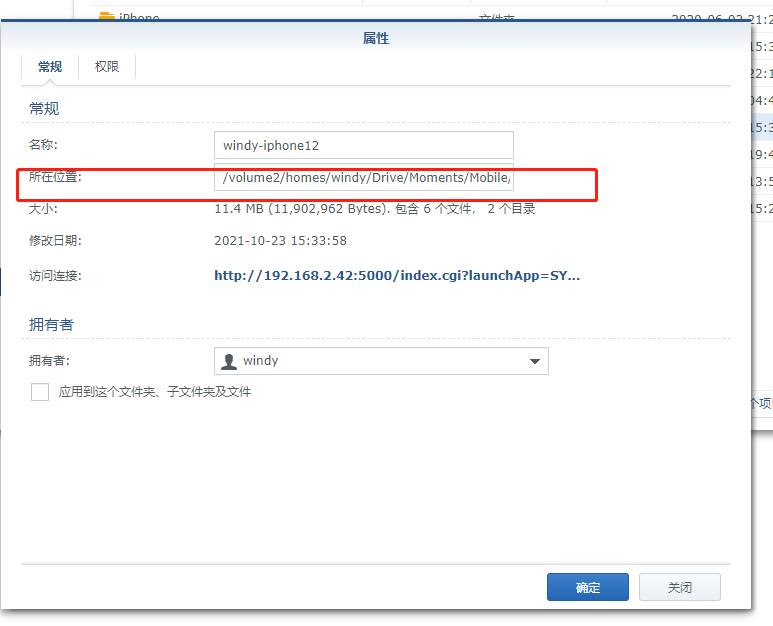Click the user icon beside owner windy

229,361
